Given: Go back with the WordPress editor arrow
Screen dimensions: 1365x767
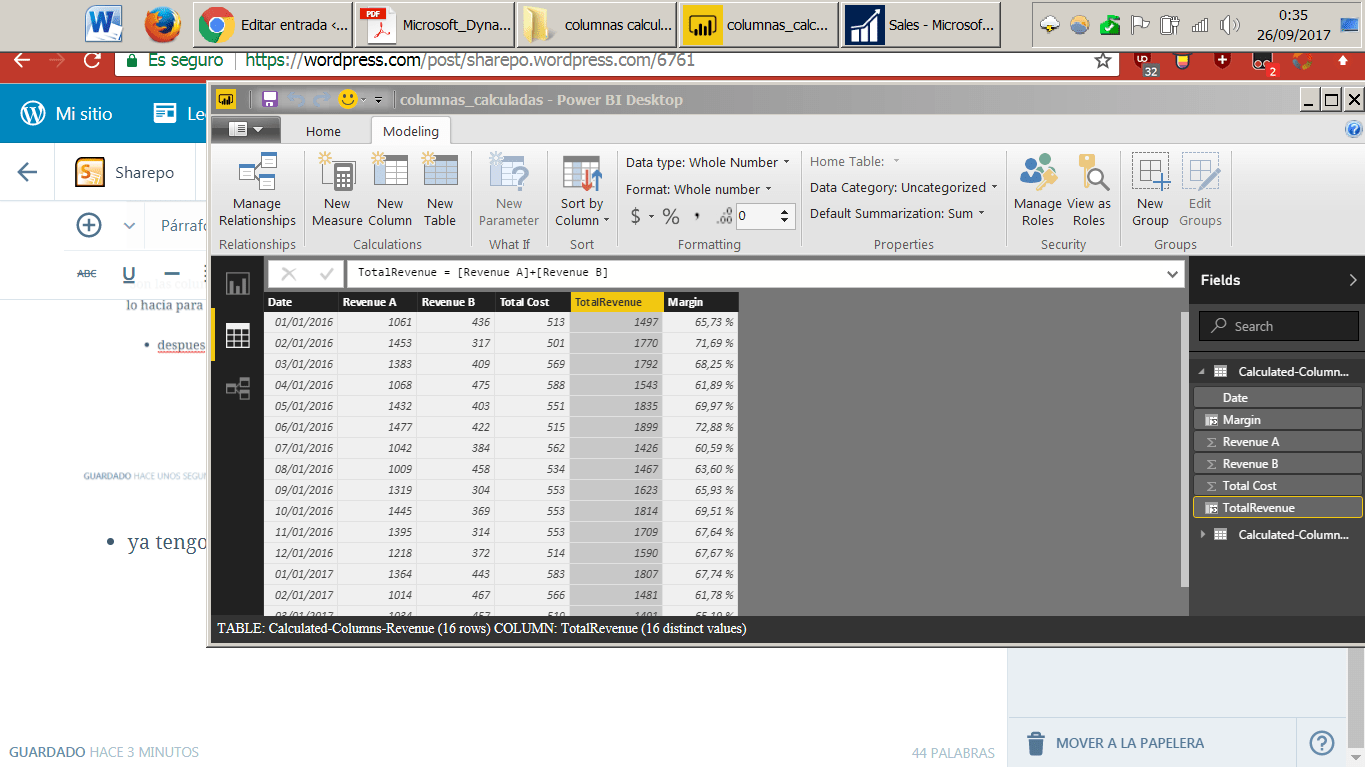Looking at the screenshot, I should pos(27,172).
